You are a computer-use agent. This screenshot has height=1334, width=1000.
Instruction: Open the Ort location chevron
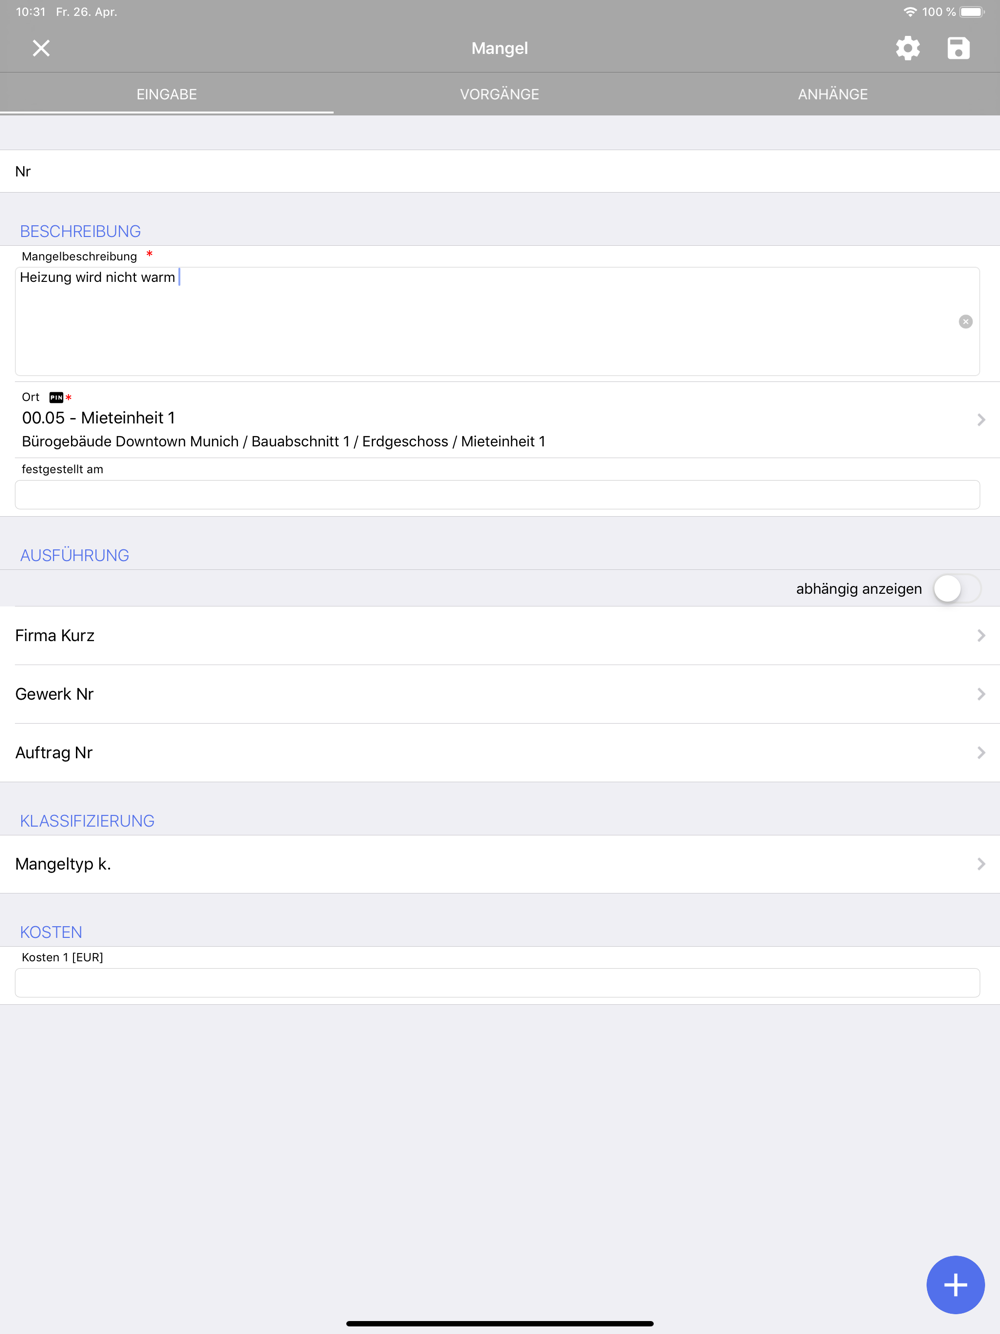[980, 420]
